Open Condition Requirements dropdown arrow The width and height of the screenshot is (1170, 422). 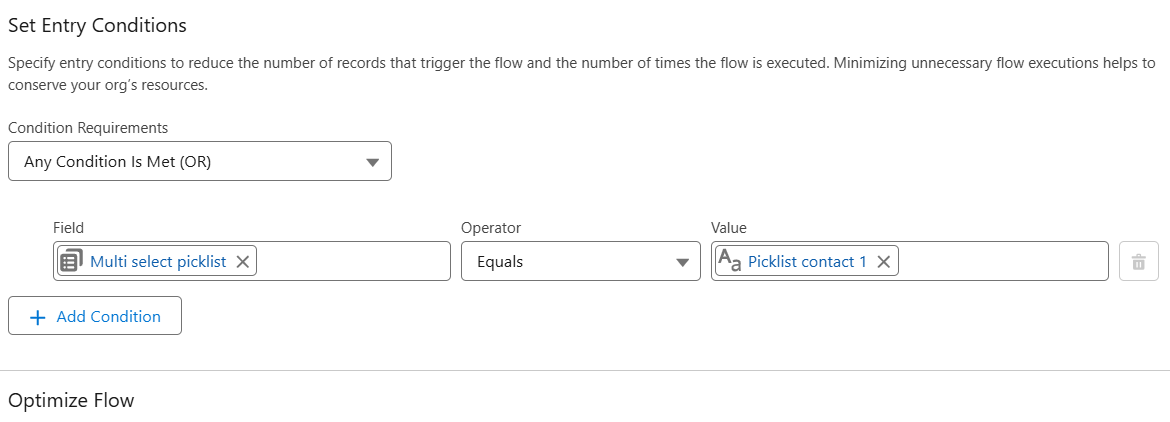(x=372, y=162)
